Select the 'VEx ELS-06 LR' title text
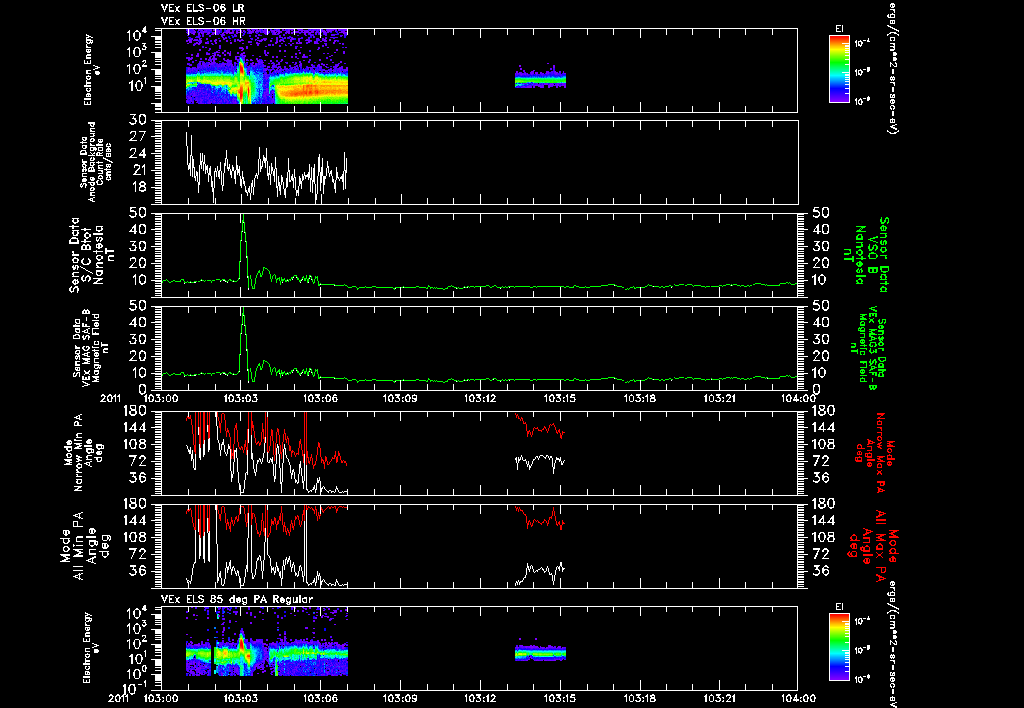 coord(203,8)
